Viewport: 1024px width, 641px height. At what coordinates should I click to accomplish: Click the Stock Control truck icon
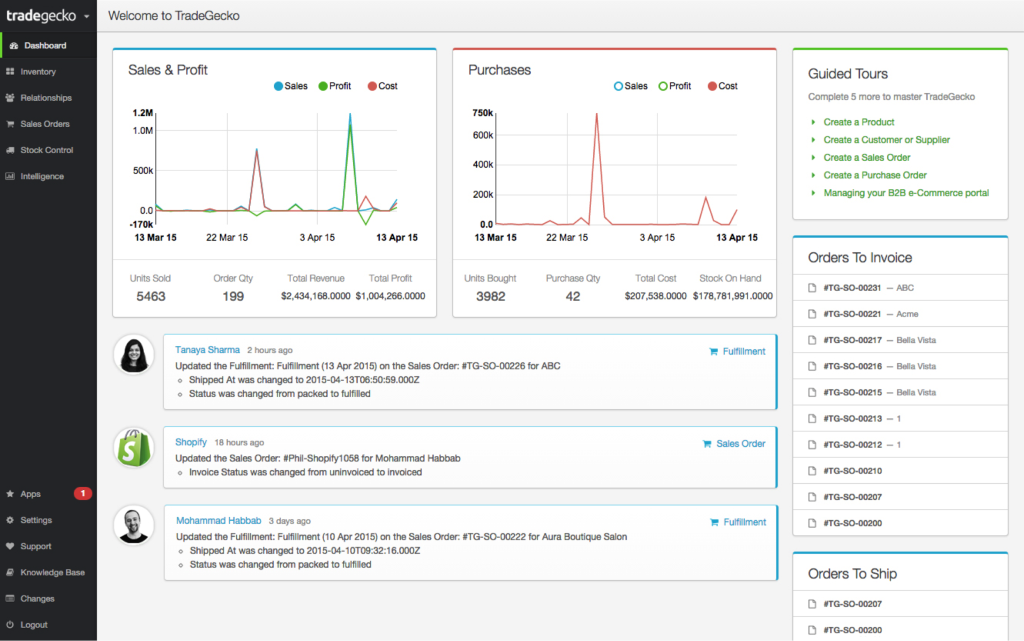(x=10, y=150)
